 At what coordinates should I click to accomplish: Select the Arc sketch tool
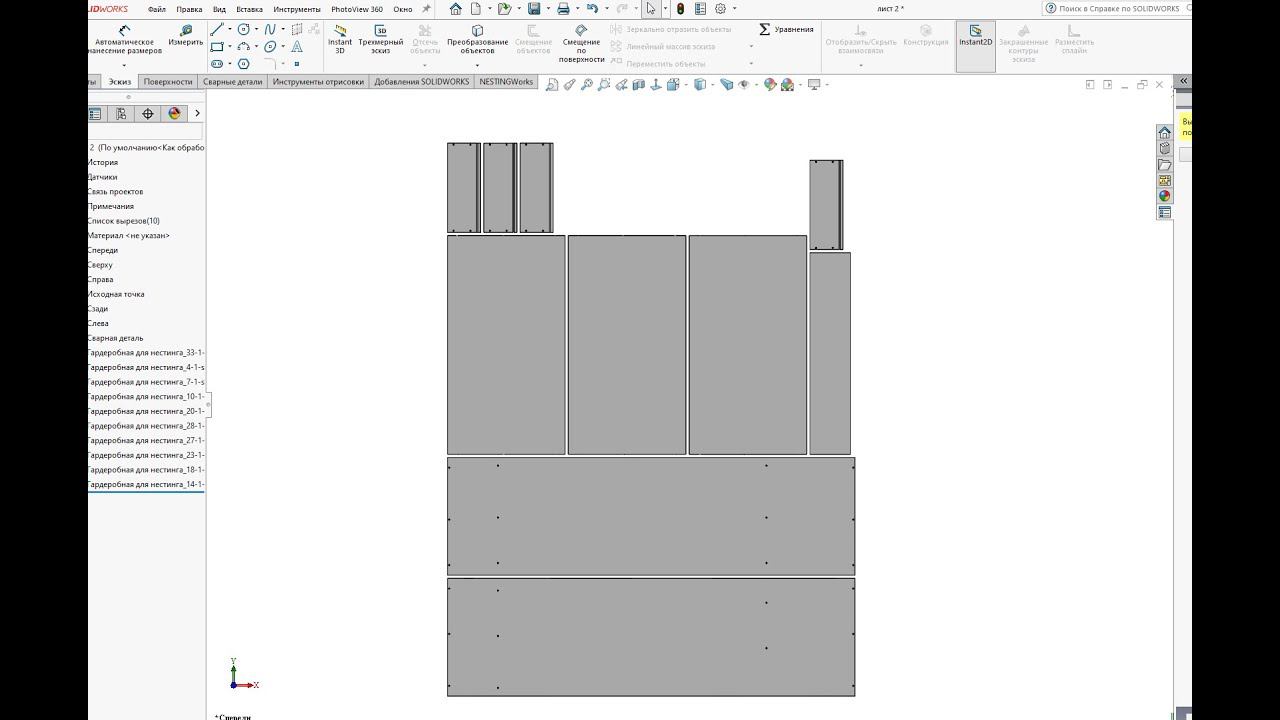tap(243, 47)
